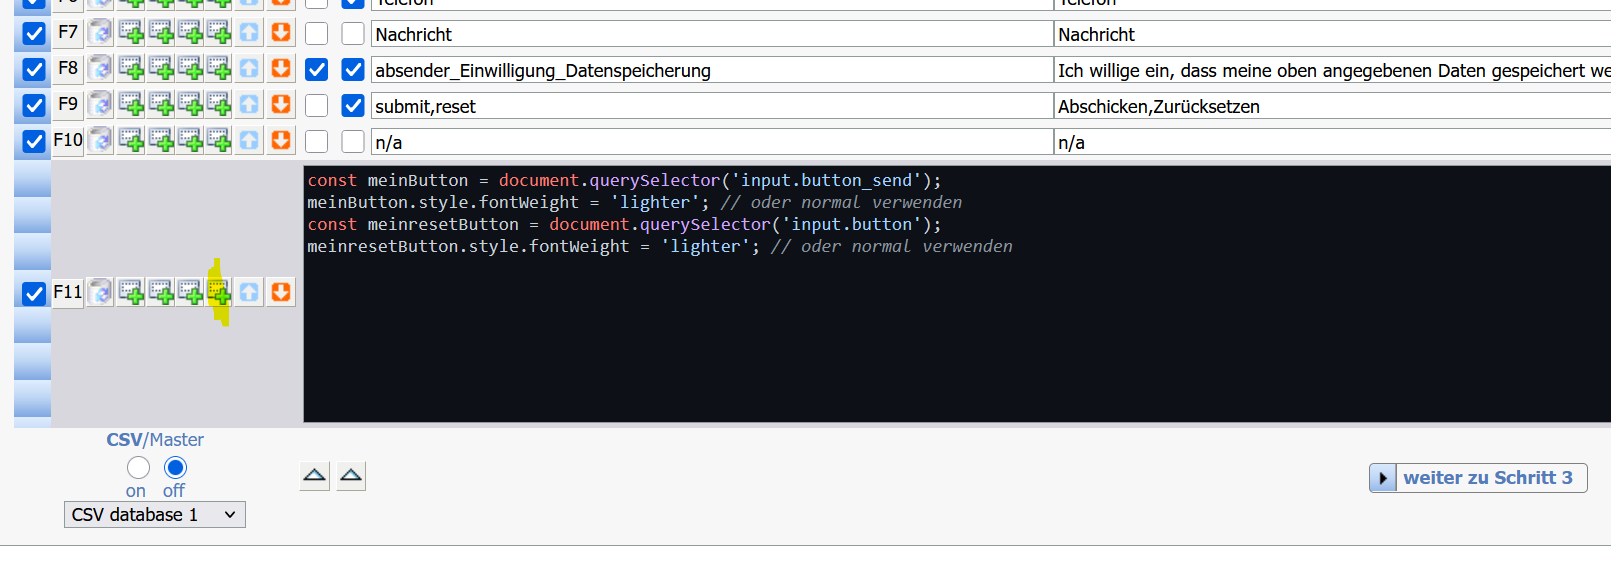Screen dimensions: 1611x565
Task: Click the F11 row label button
Action: (x=67, y=292)
